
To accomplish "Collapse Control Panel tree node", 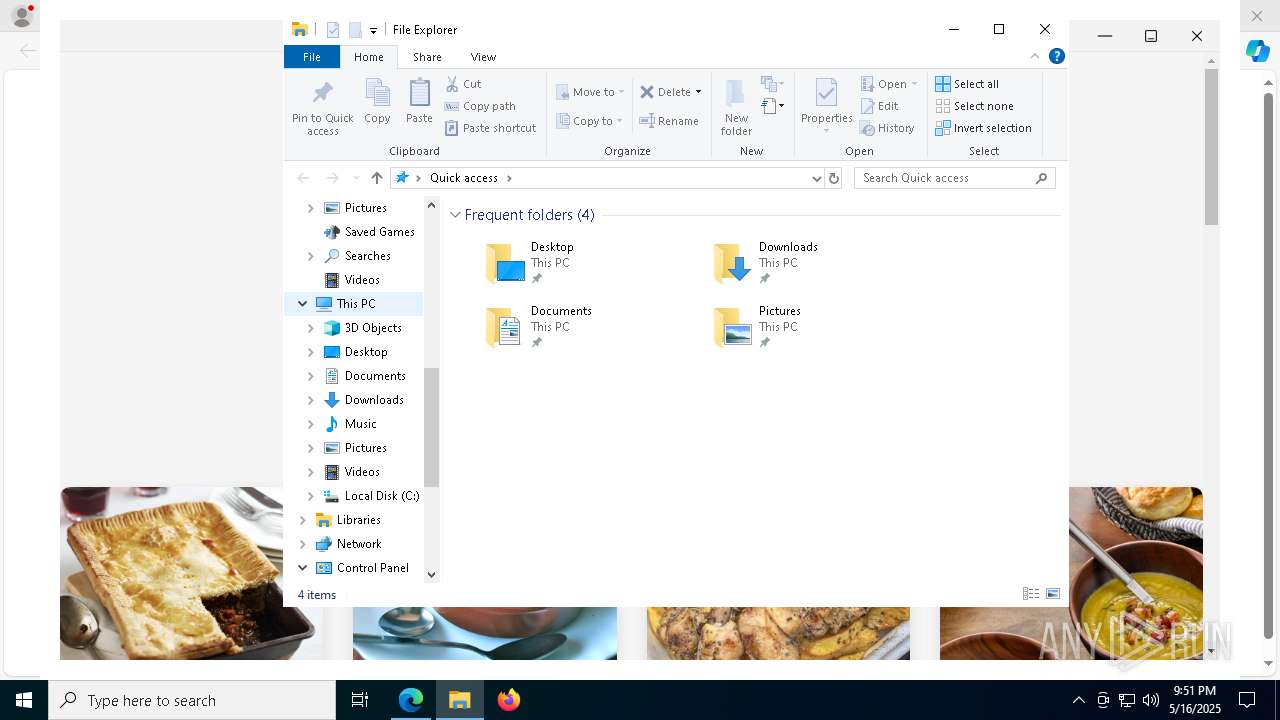I will coord(303,568).
